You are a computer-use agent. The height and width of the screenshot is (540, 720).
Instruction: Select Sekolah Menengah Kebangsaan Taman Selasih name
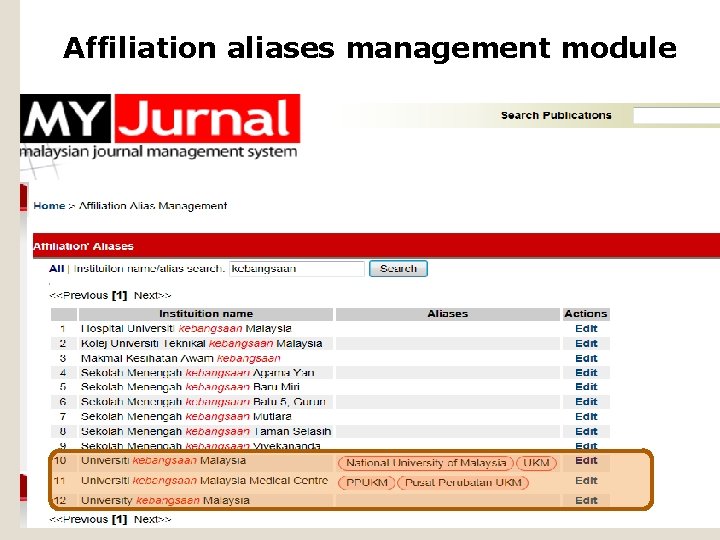click(x=206, y=431)
